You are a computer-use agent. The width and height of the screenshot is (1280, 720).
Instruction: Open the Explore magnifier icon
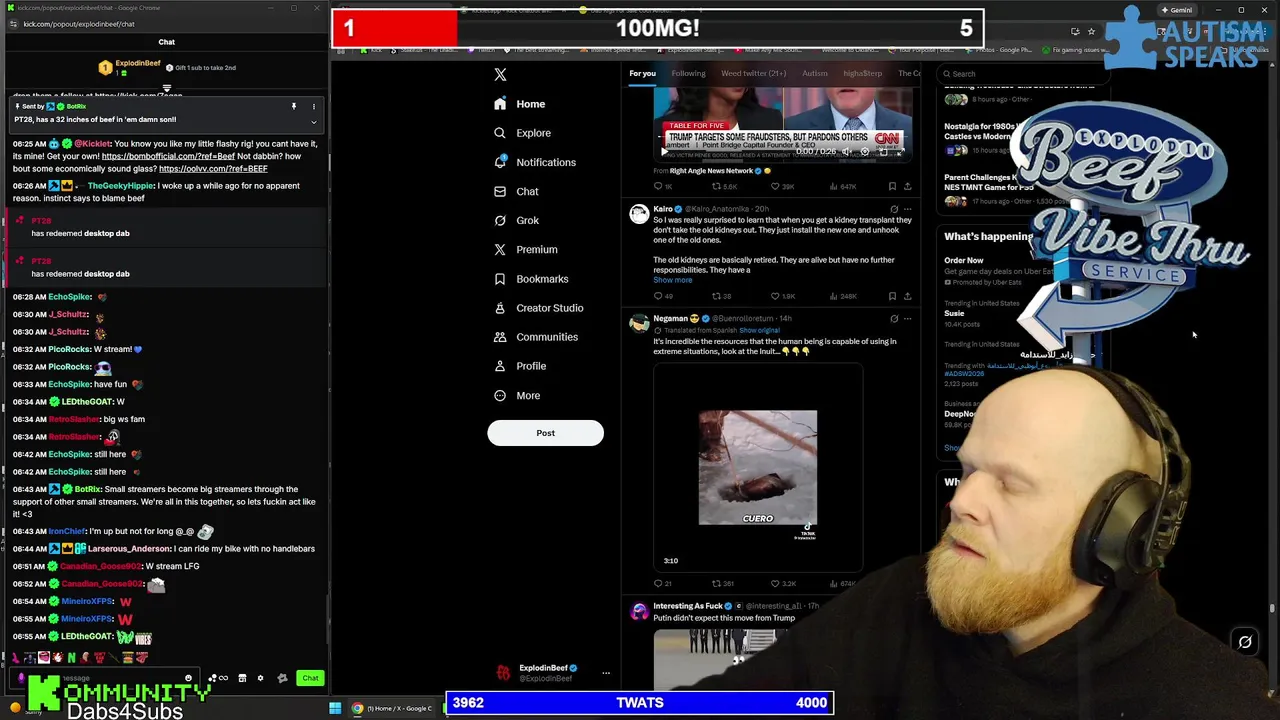click(500, 133)
